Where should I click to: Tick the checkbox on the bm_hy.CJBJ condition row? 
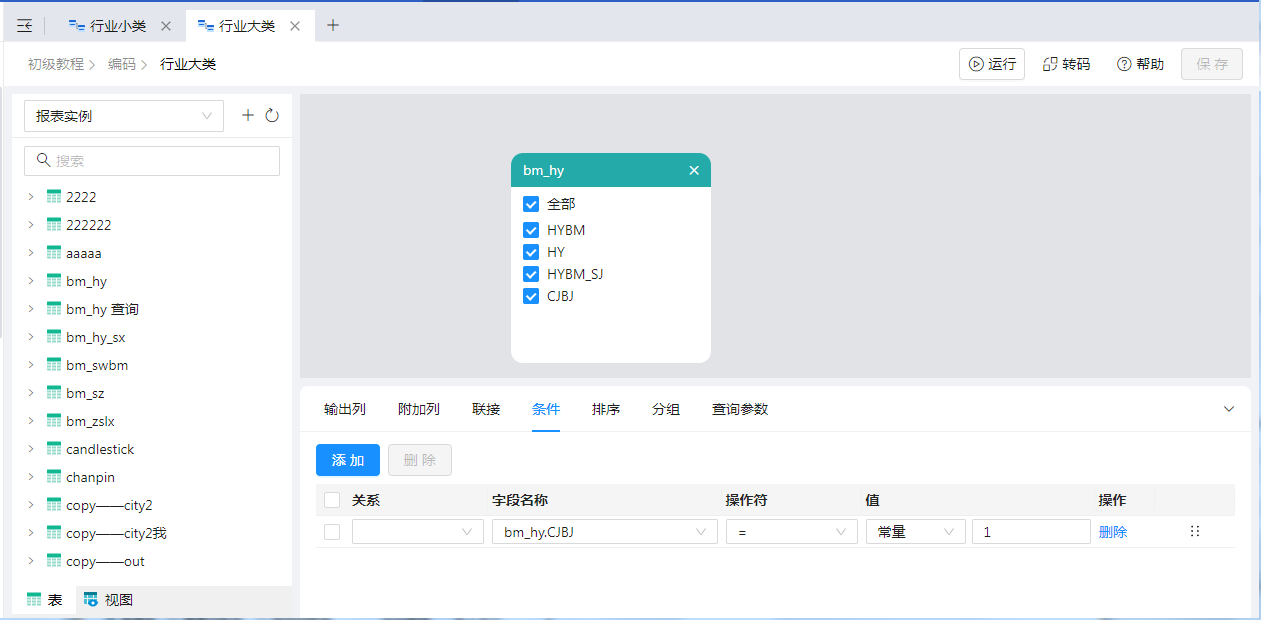click(x=332, y=532)
